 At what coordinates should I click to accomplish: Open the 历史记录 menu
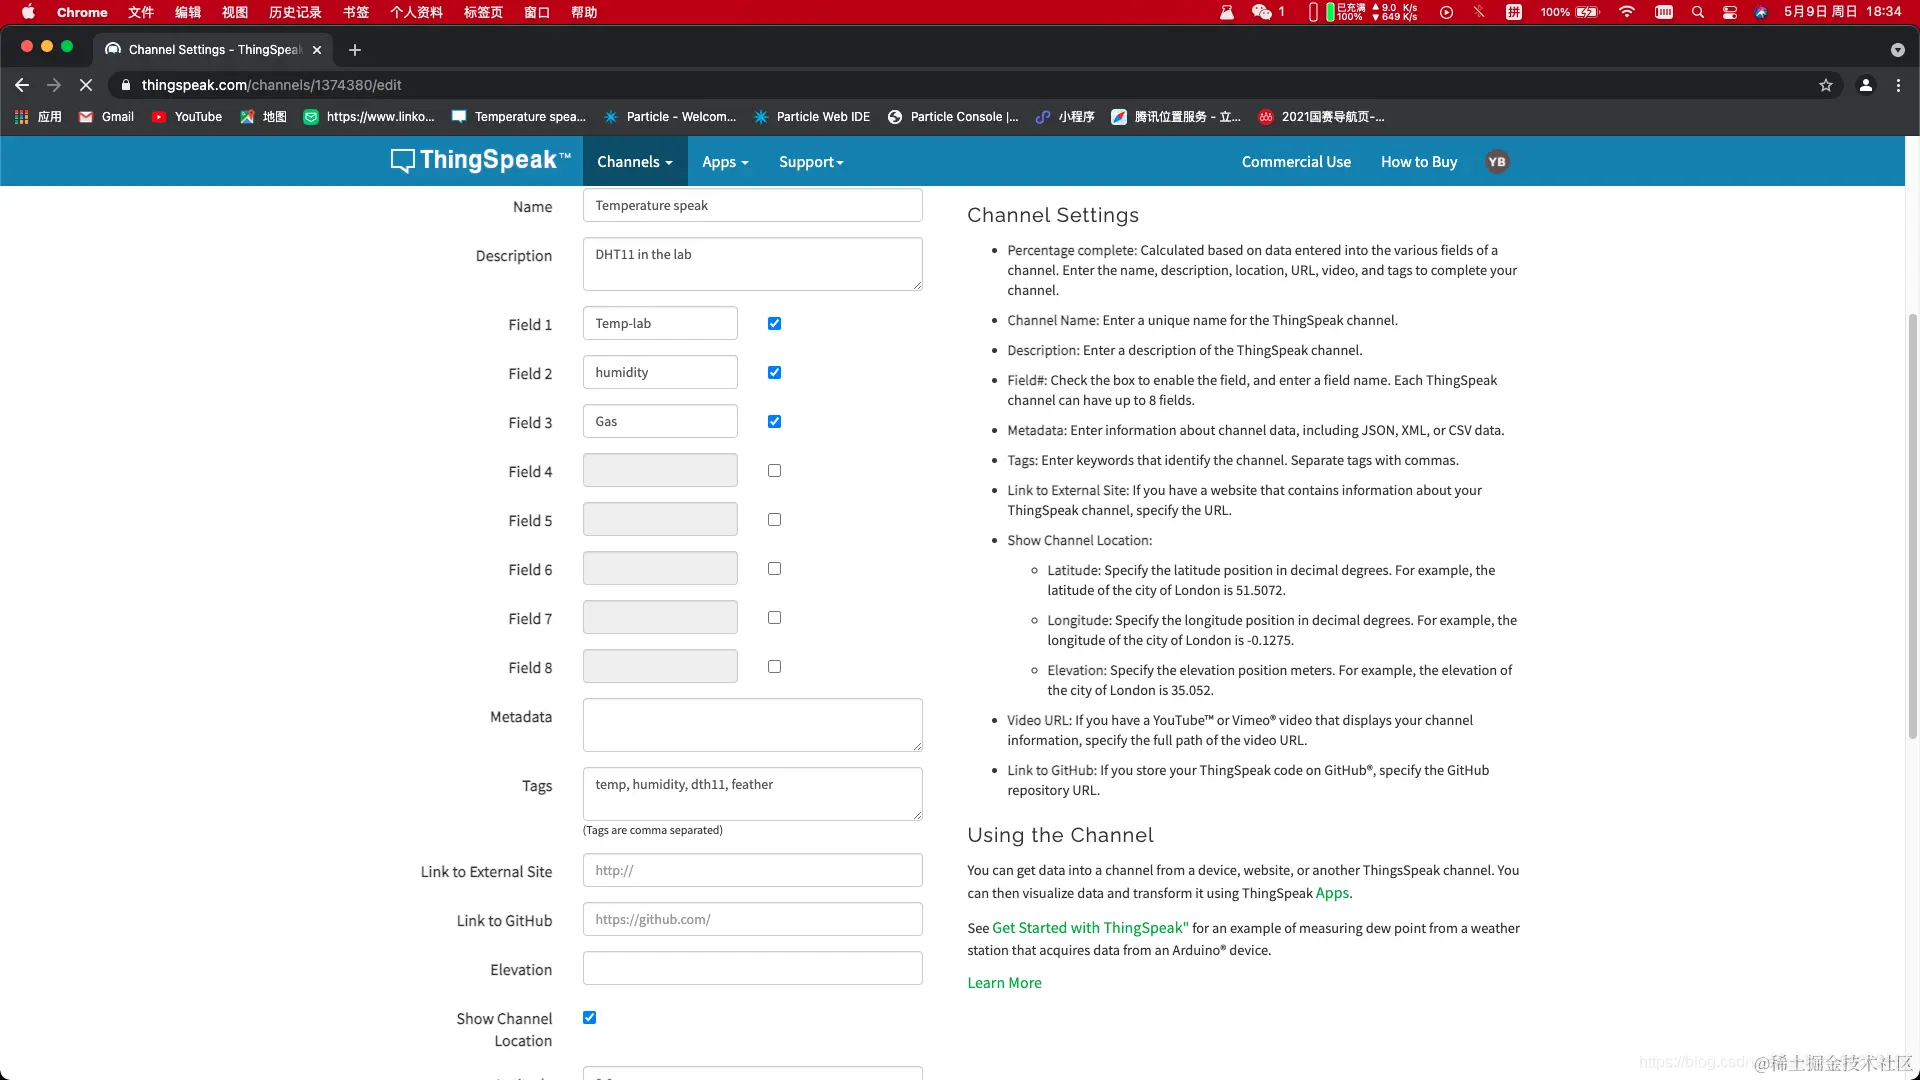(x=295, y=12)
